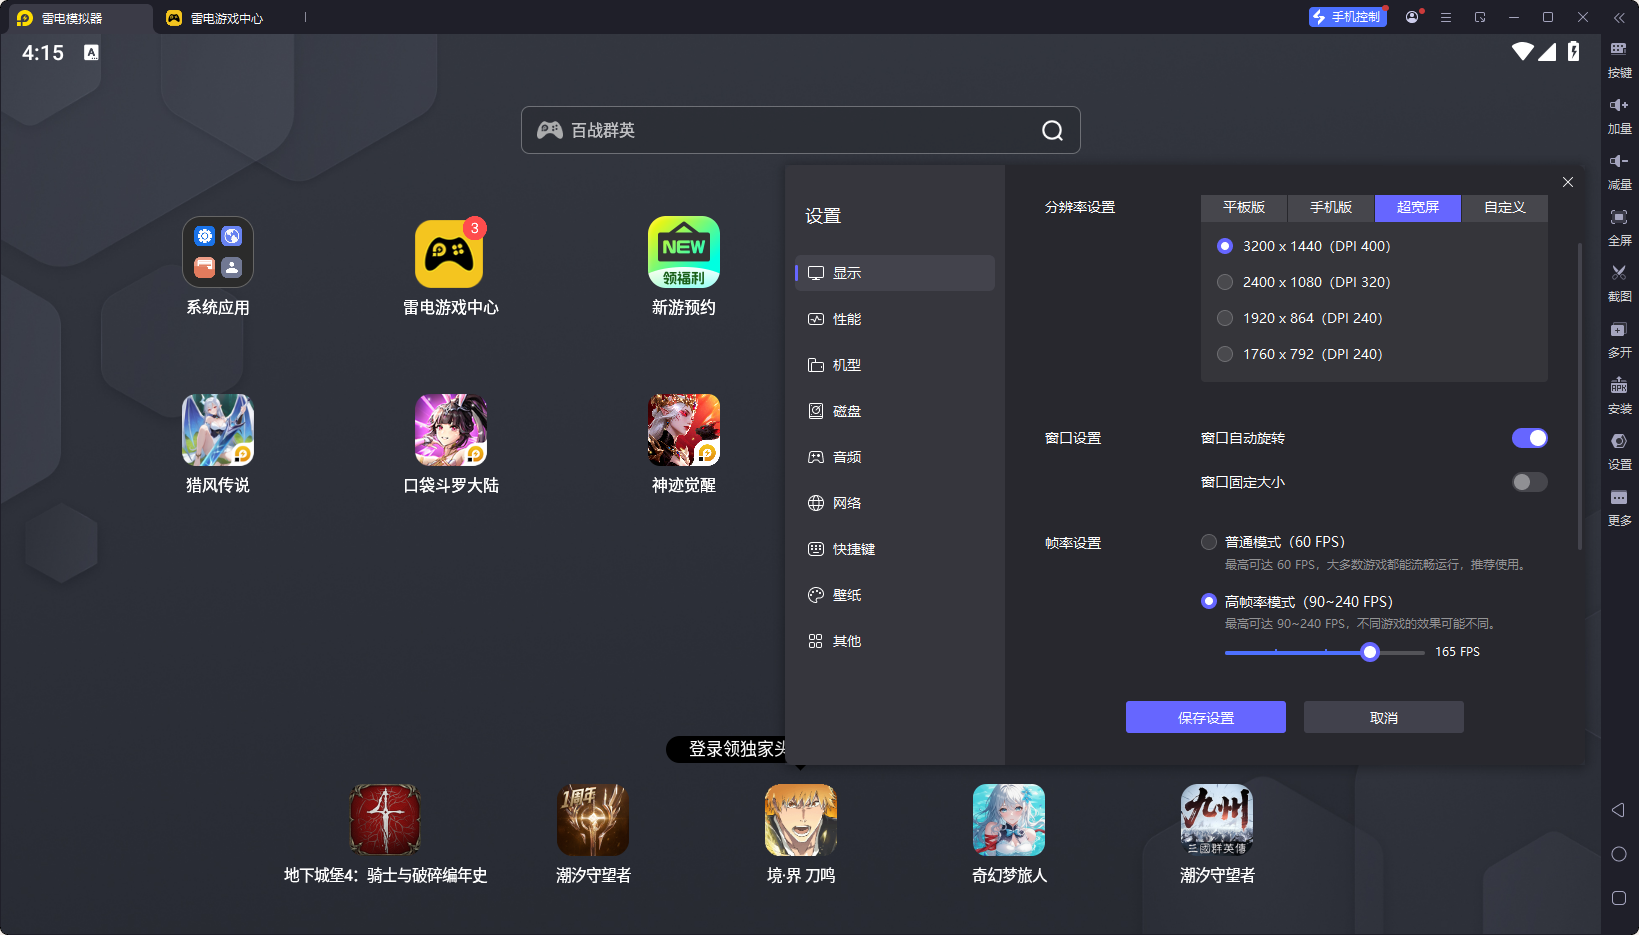The width and height of the screenshot is (1639, 935).
Task: Increase volume with the 加量 icon
Action: click(x=1619, y=115)
